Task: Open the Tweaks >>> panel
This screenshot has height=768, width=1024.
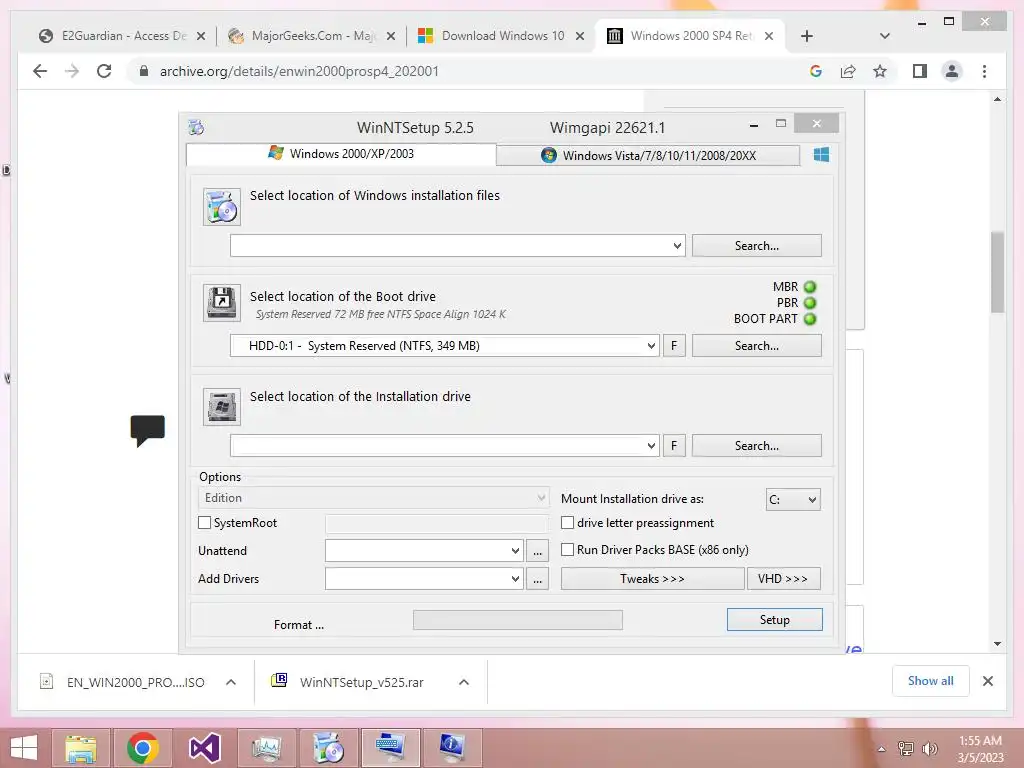Action: [652, 579]
